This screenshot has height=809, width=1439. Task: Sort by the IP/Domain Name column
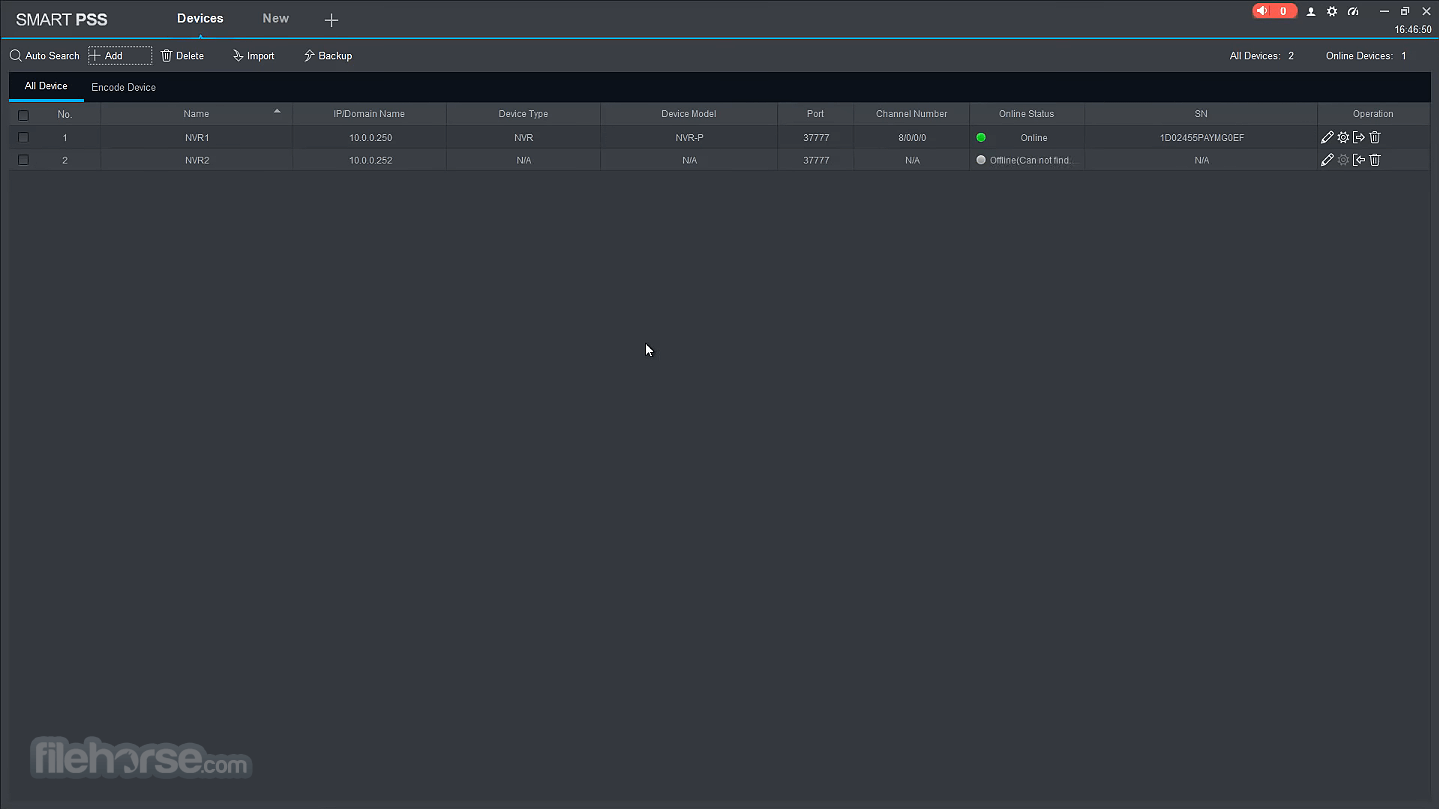369,114
